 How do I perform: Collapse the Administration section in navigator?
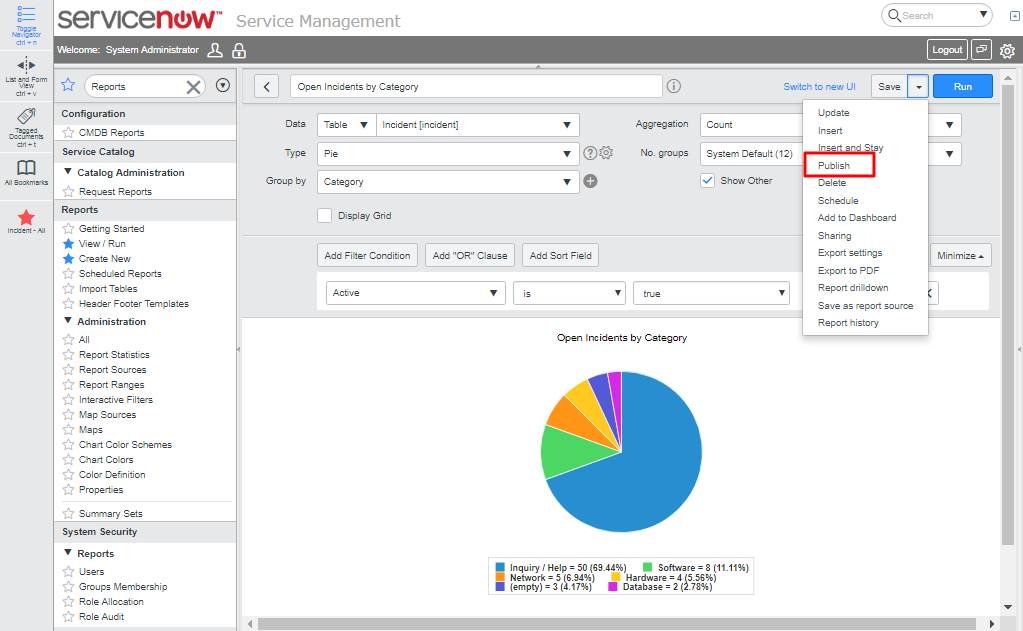(68, 322)
